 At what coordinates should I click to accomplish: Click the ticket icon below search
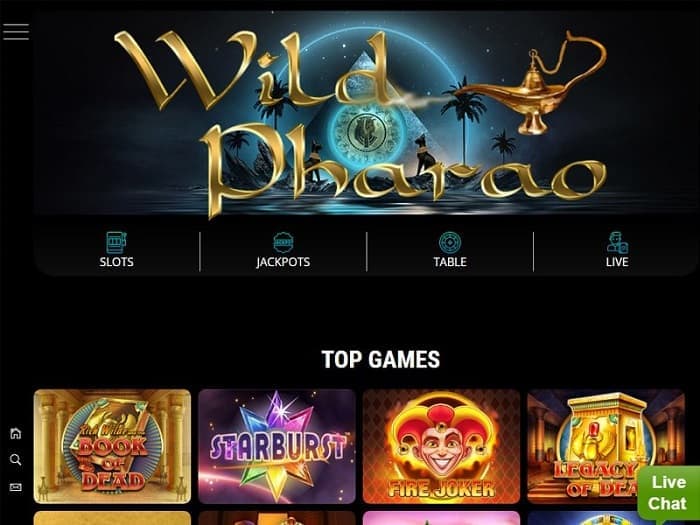coord(16,487)
